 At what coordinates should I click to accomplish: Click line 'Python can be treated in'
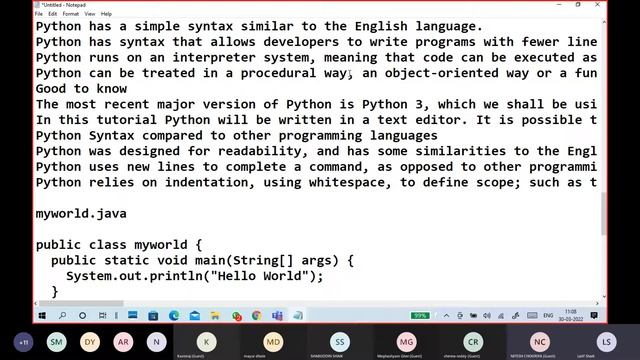pyautogui.click(x=316, y=73)
